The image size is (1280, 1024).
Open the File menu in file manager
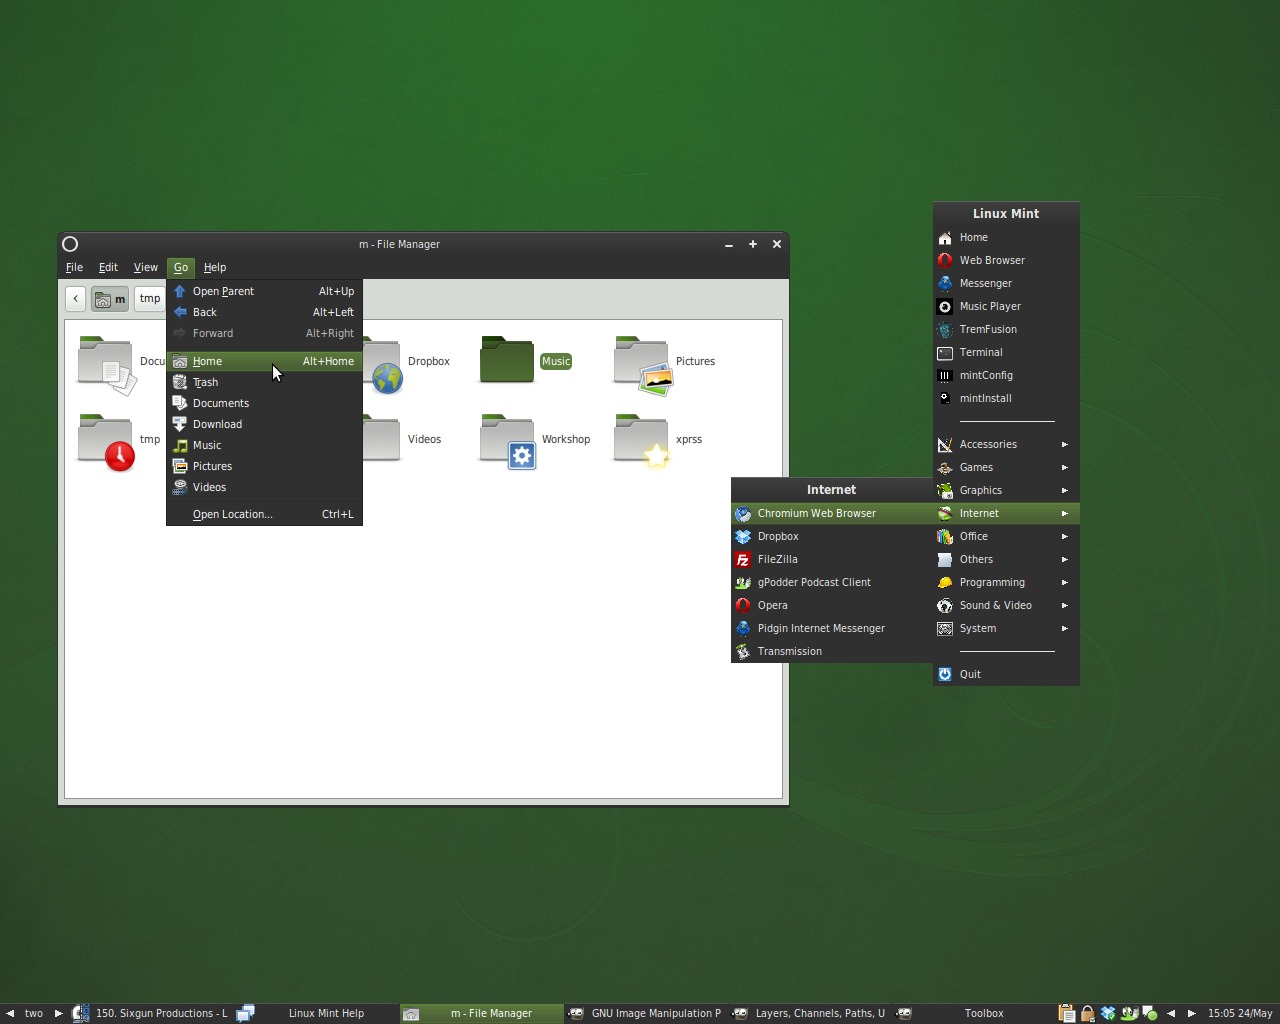74,267
